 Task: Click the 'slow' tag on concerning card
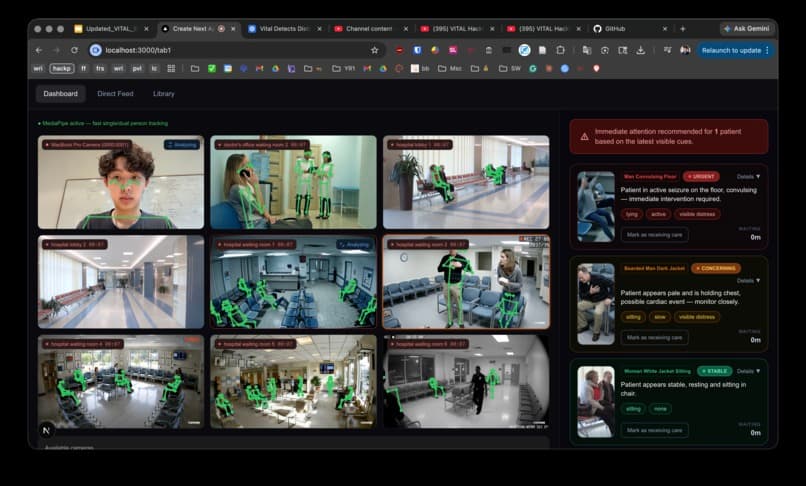click(x=660, y=317)
